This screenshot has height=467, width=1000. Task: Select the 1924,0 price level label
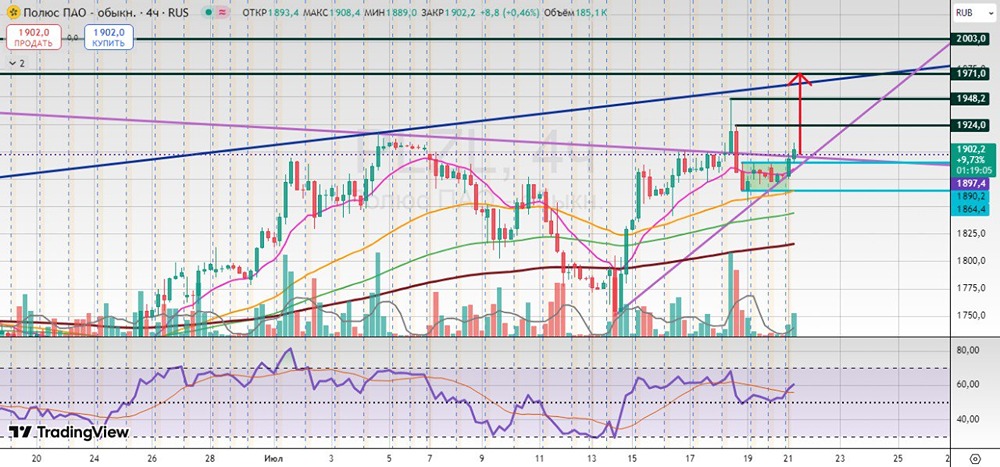pyautogui.click(x=971, y=125)
